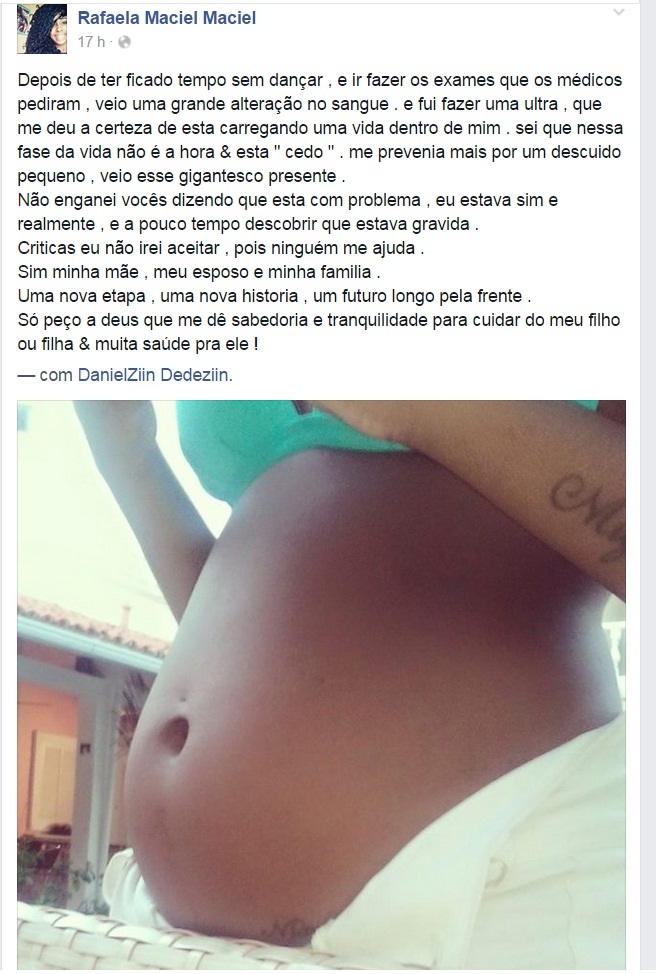656x974 pixels.
Task: Open the post options chevron menu
Action: [x=618, y=12]
